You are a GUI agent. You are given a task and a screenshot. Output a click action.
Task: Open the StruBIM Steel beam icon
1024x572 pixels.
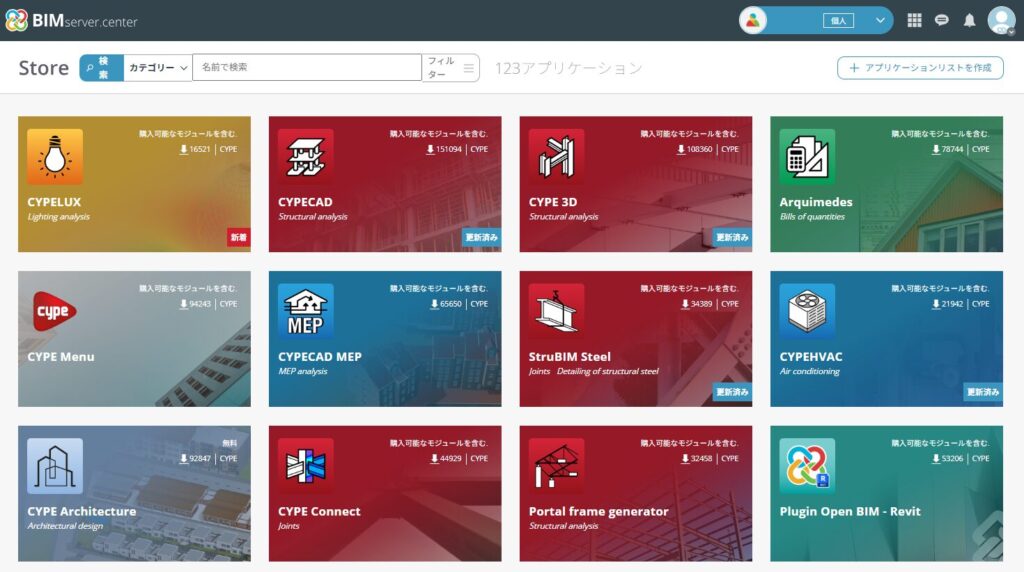pyautogui.click(x=556, y=311)
